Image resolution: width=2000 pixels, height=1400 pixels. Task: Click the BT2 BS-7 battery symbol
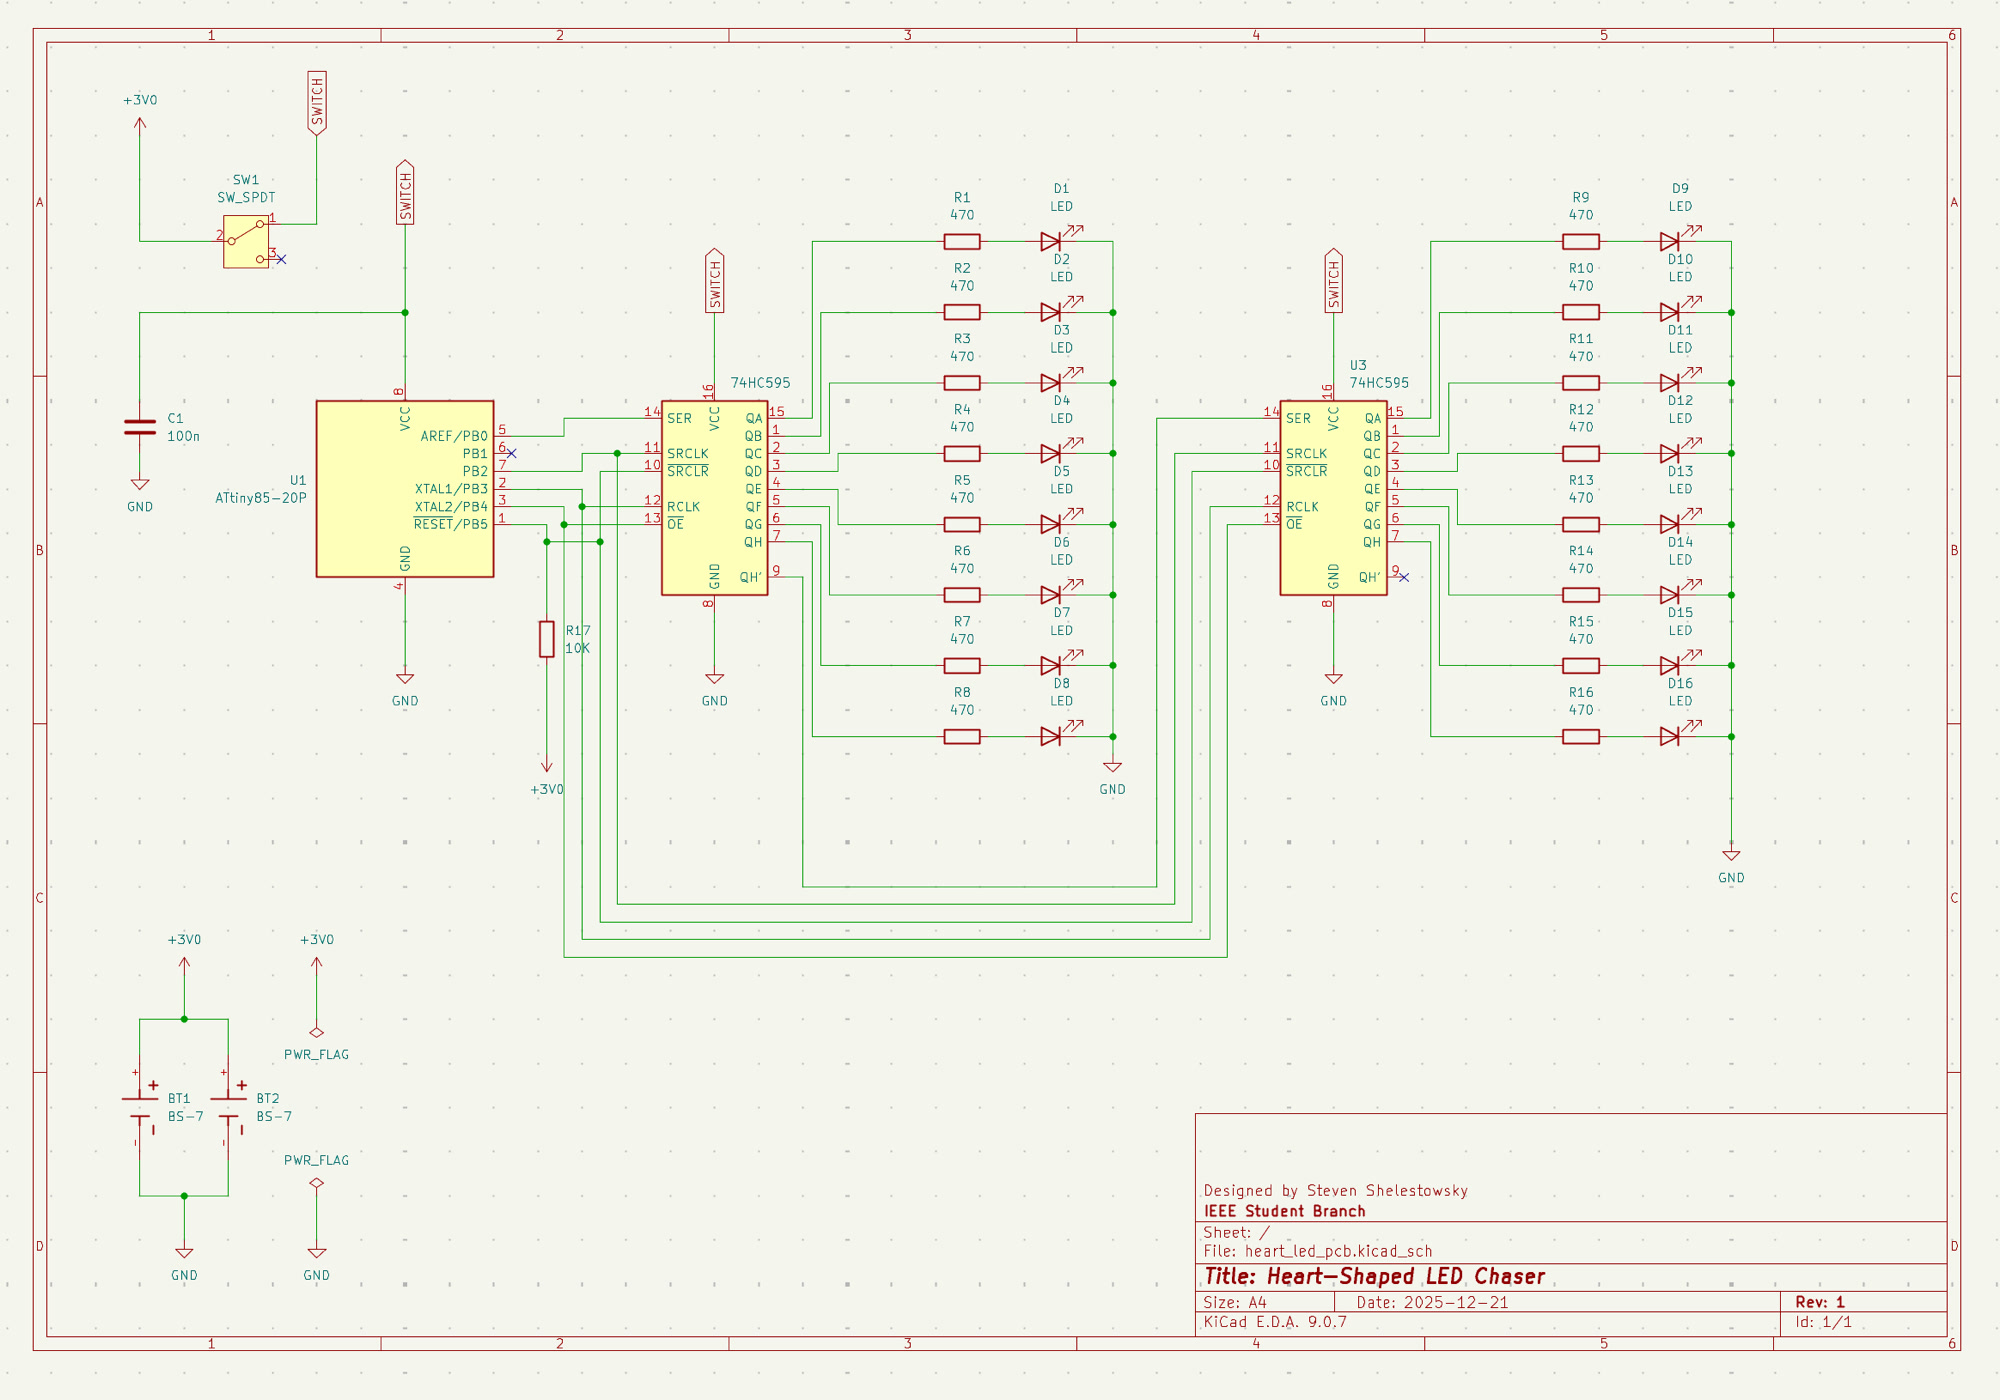pyautogui.click(x=229, y=1107)
